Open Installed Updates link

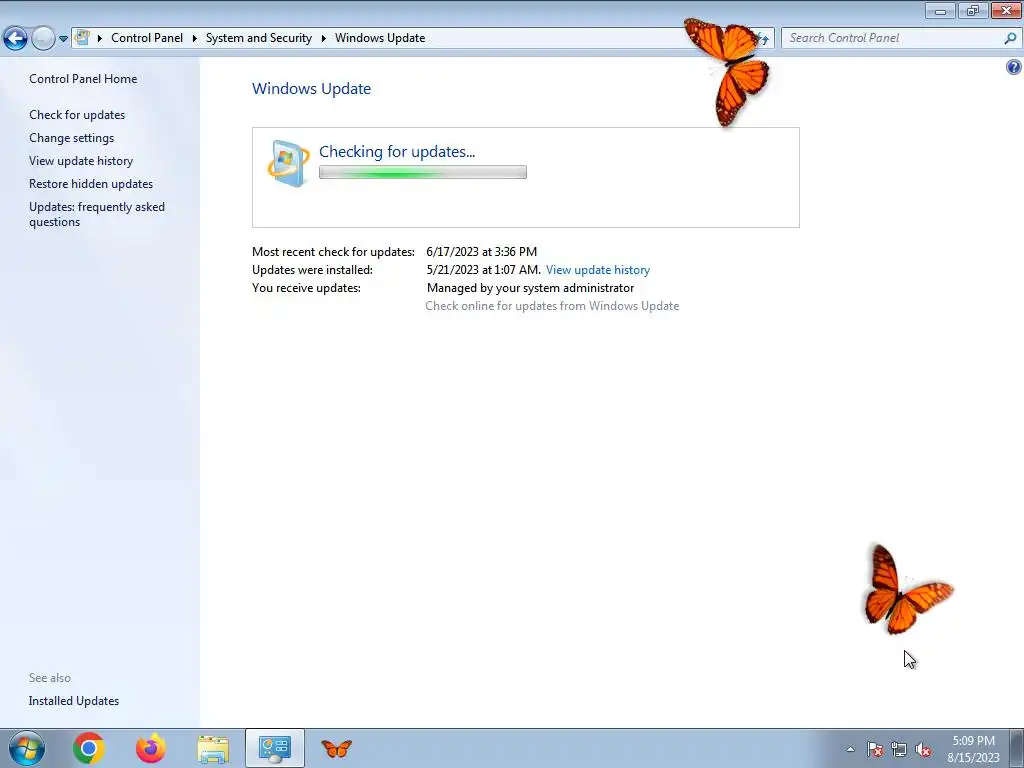[74, 701]
